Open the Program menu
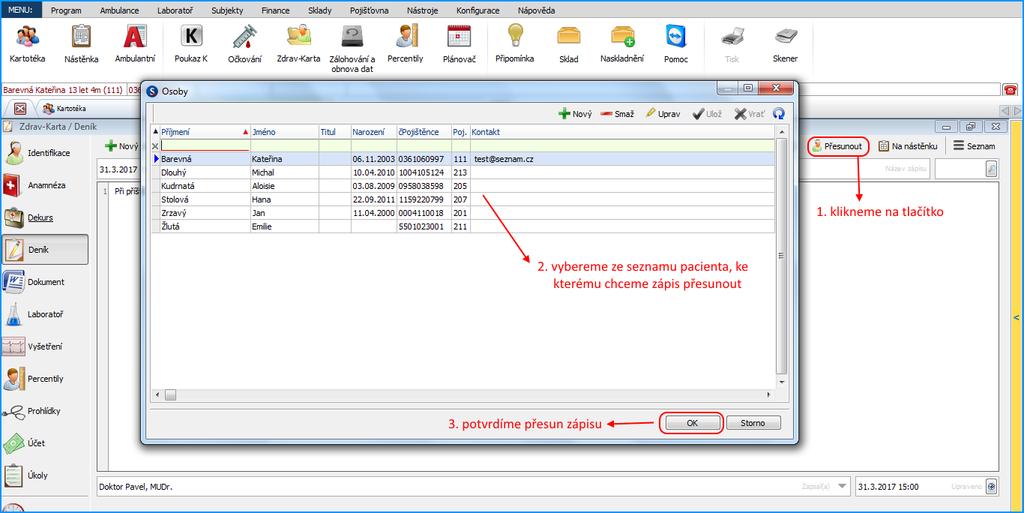Image resolution: width=1024 pixels, height=513 pixels. click(66, 10)
